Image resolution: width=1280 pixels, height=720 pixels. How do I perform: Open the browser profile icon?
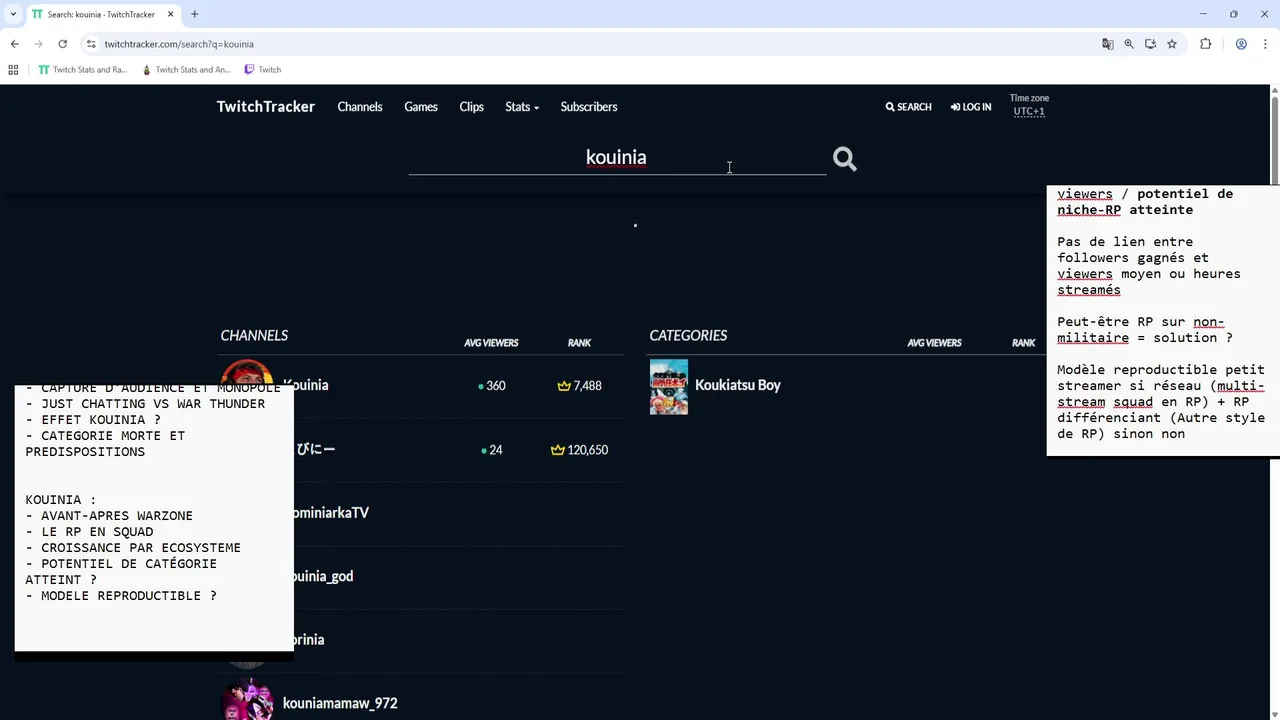point(1241,44)
